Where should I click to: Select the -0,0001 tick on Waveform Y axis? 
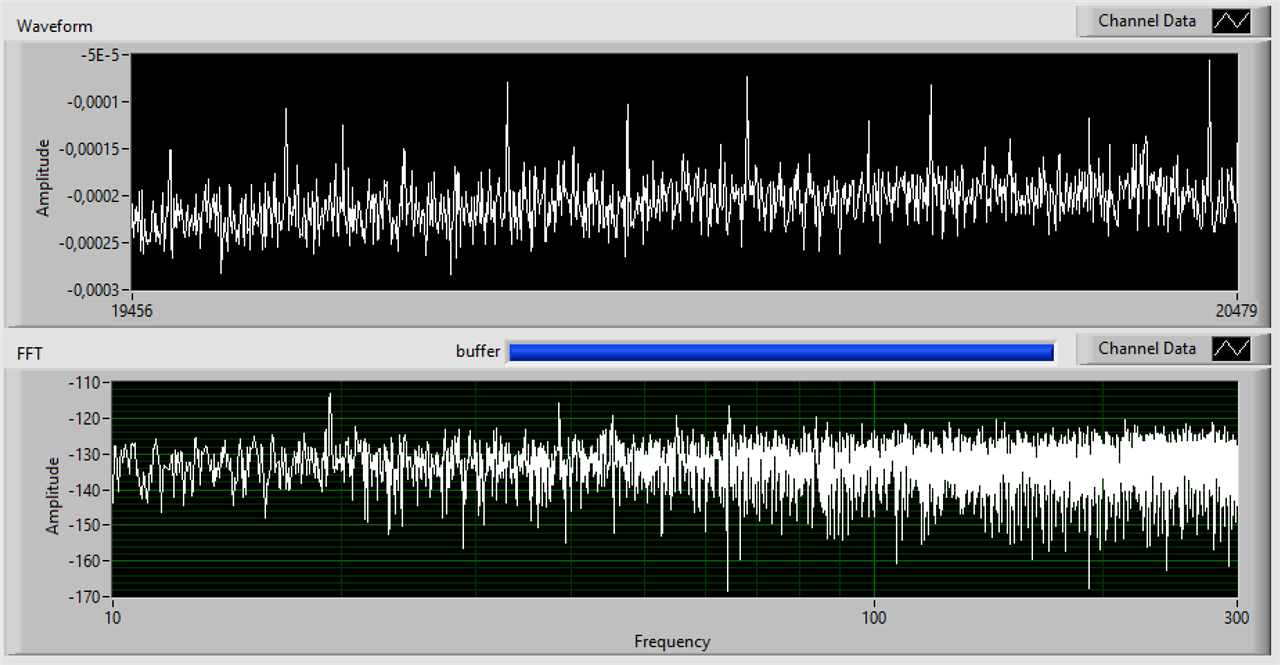94,102
